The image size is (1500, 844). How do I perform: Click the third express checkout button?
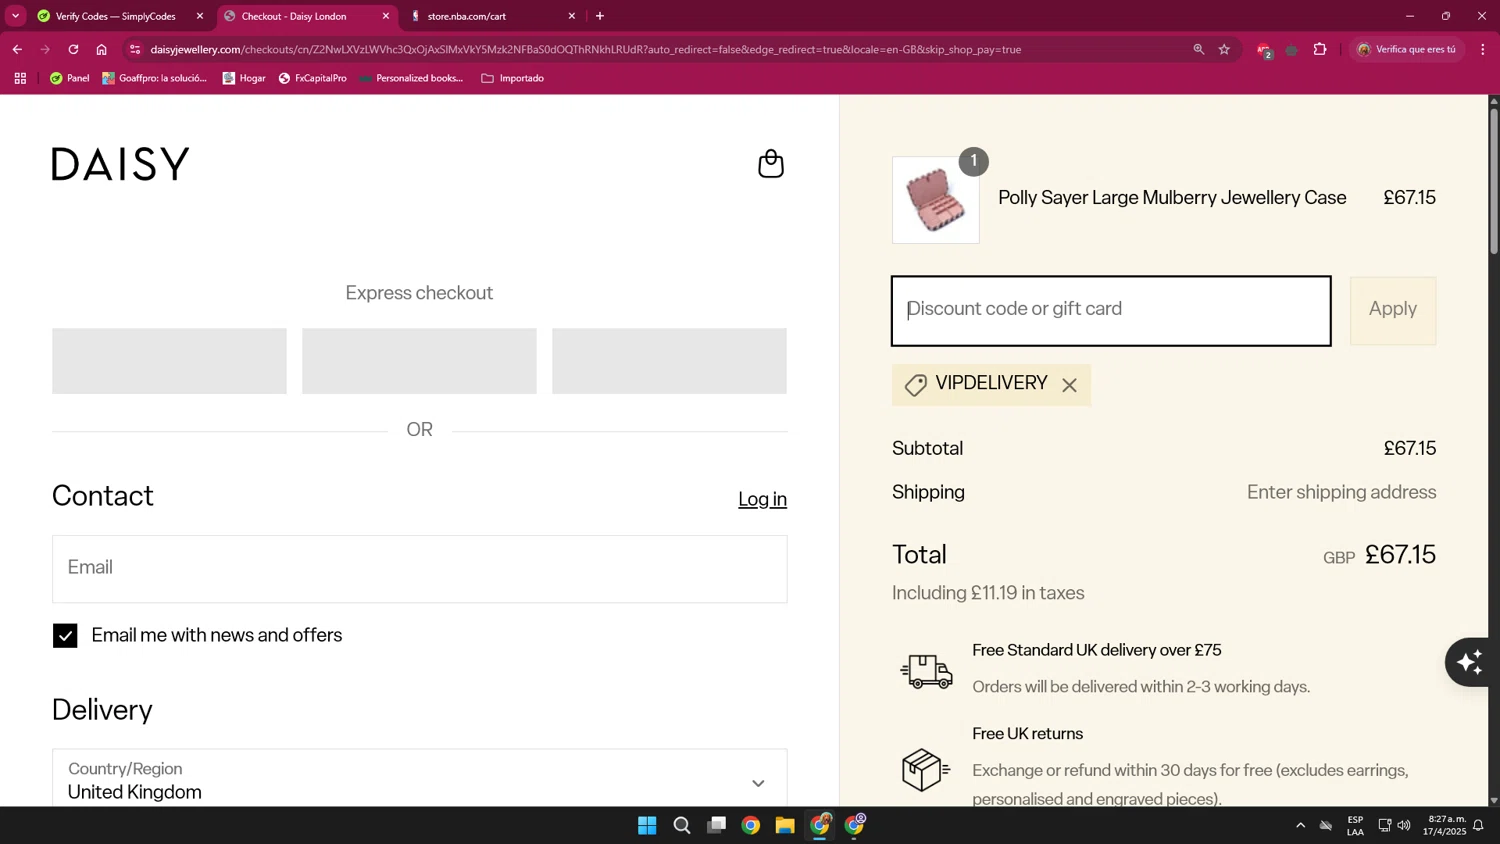(x=669, y=361)
